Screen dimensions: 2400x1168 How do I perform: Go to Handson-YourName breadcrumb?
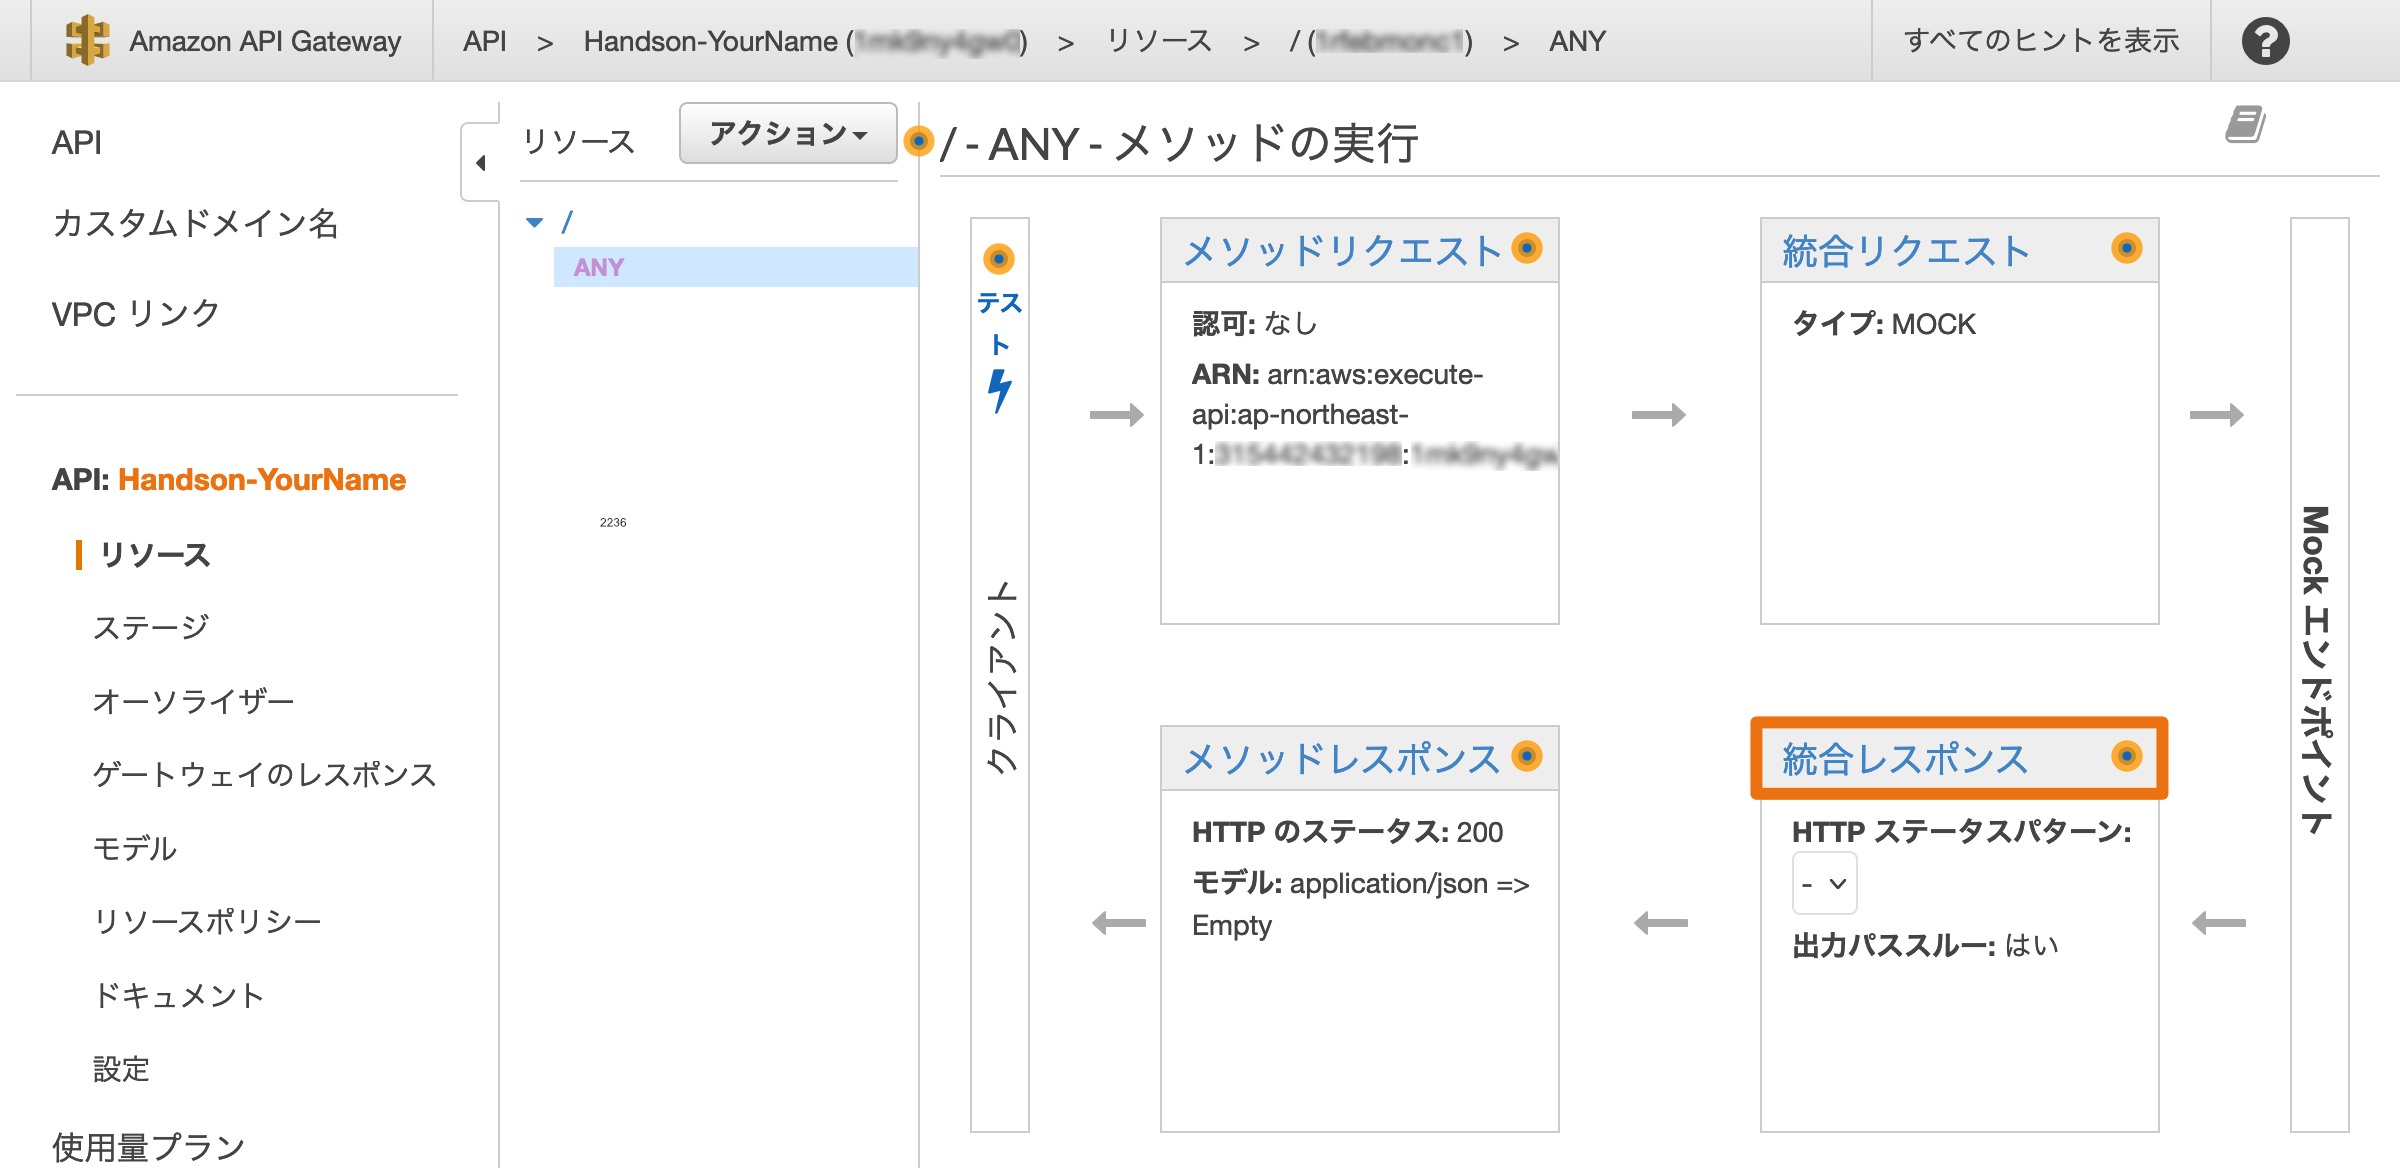tap(805, 41)
